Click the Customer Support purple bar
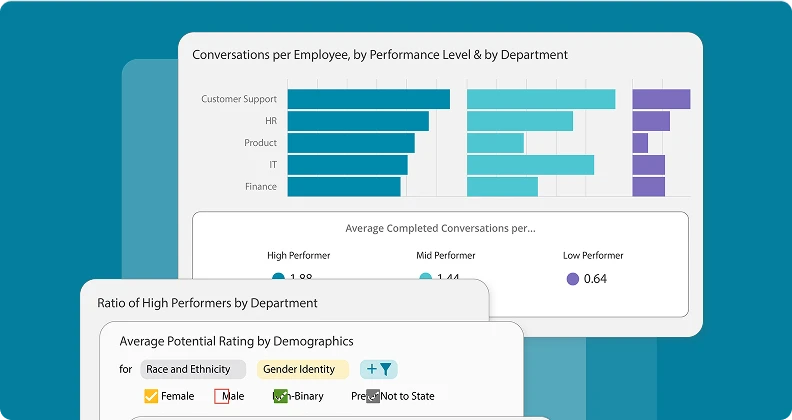Viewport: 792px width, 420px height. pos(661,99)
